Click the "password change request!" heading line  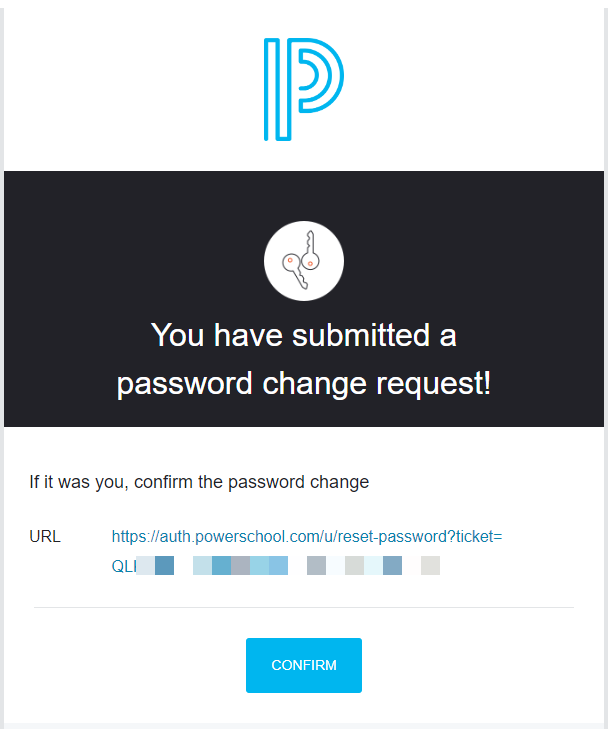(x=303, y=383)
